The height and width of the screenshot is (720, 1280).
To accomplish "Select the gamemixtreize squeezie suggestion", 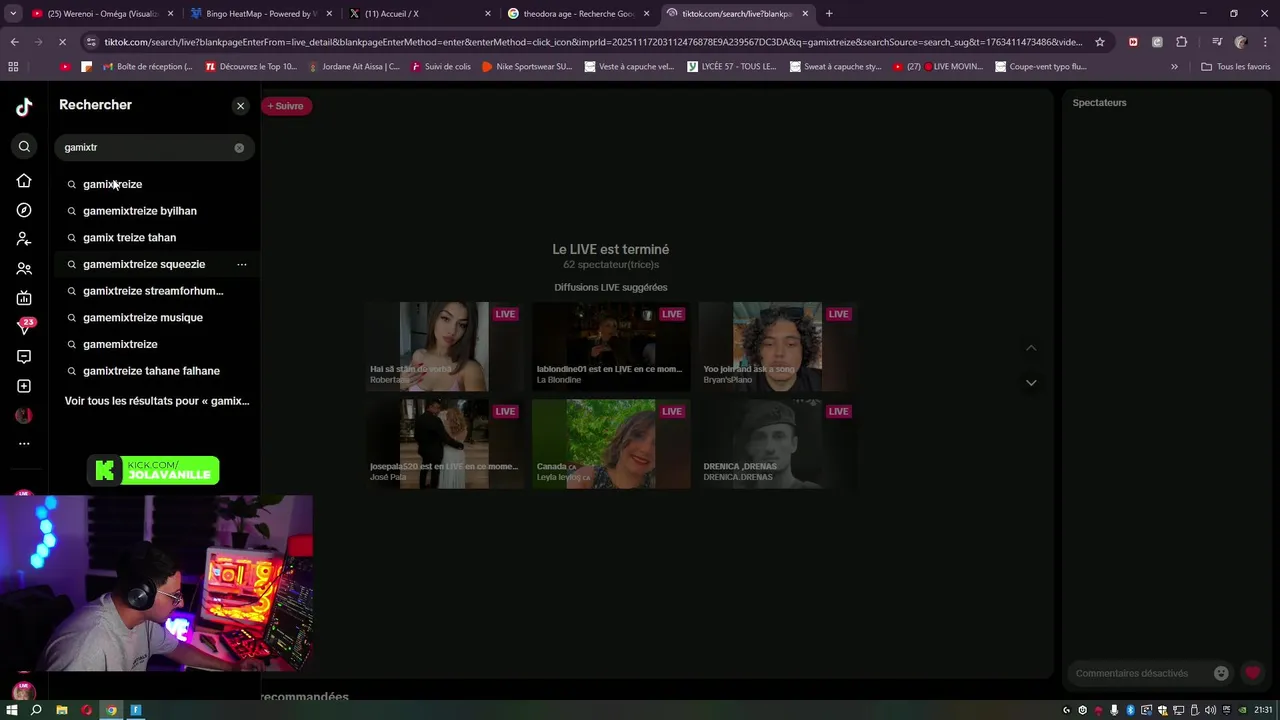I will [x=143, y=264].
